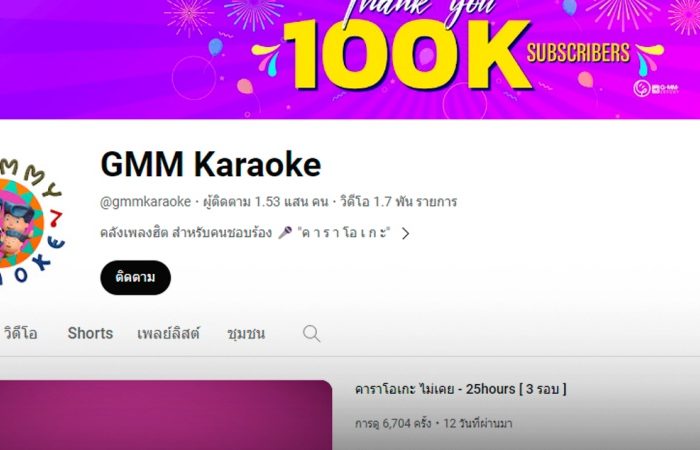Click the 6,704 views video metadata line
The width and height of the screenshot is (700, 450).
(433, 423)
